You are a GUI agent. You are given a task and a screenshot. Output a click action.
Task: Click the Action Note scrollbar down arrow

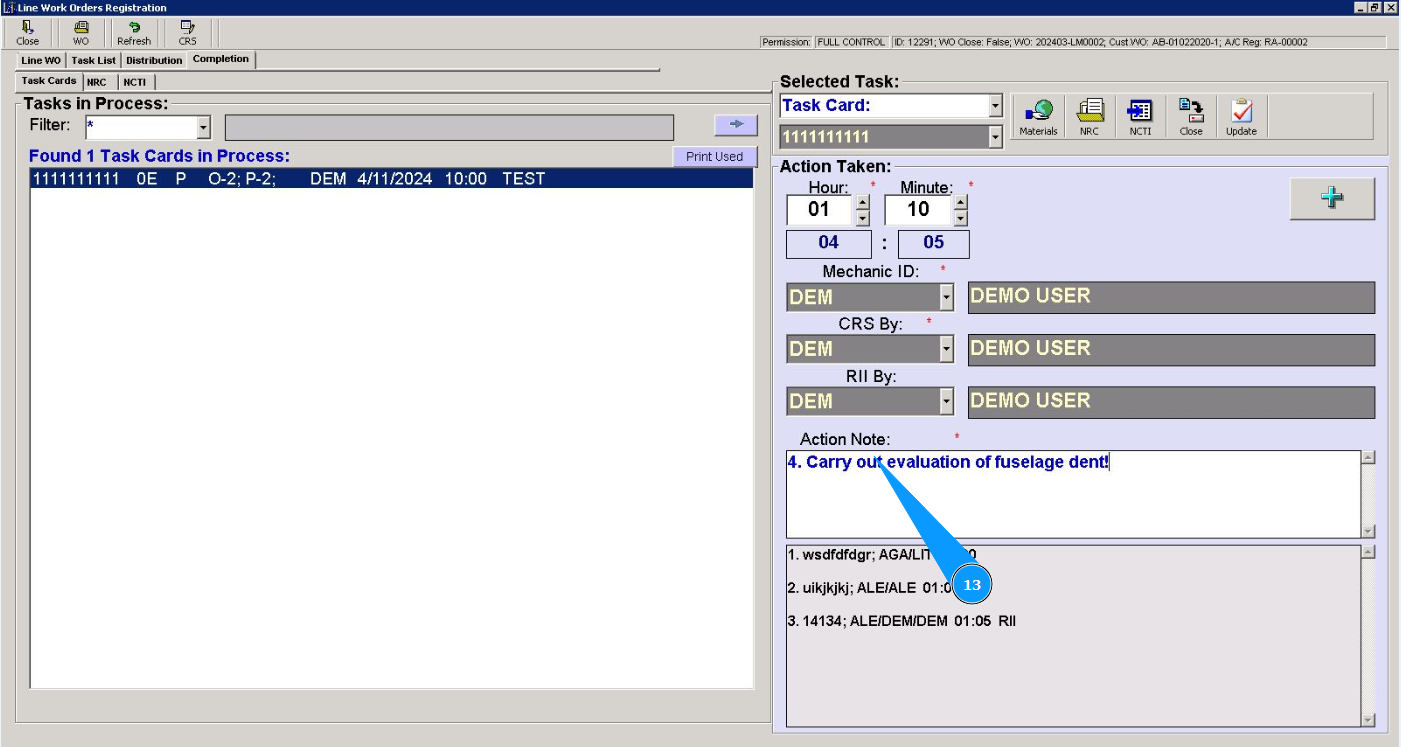[1368, 531]
